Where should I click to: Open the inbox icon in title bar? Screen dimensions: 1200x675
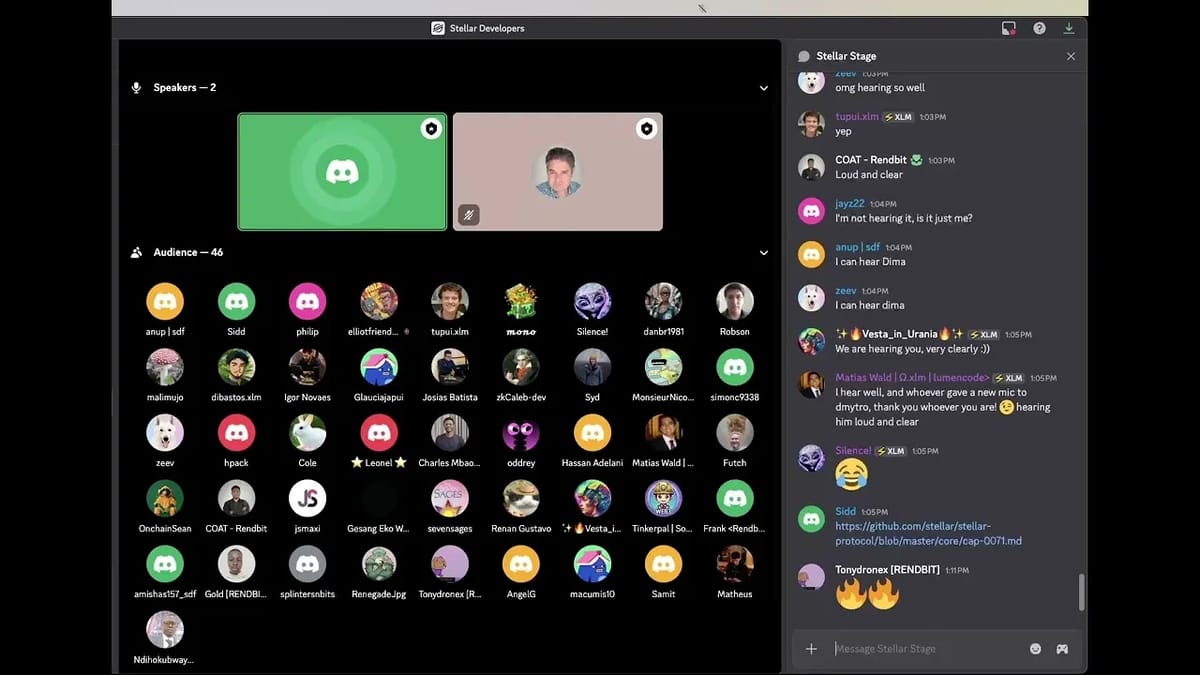(1009, 28)
